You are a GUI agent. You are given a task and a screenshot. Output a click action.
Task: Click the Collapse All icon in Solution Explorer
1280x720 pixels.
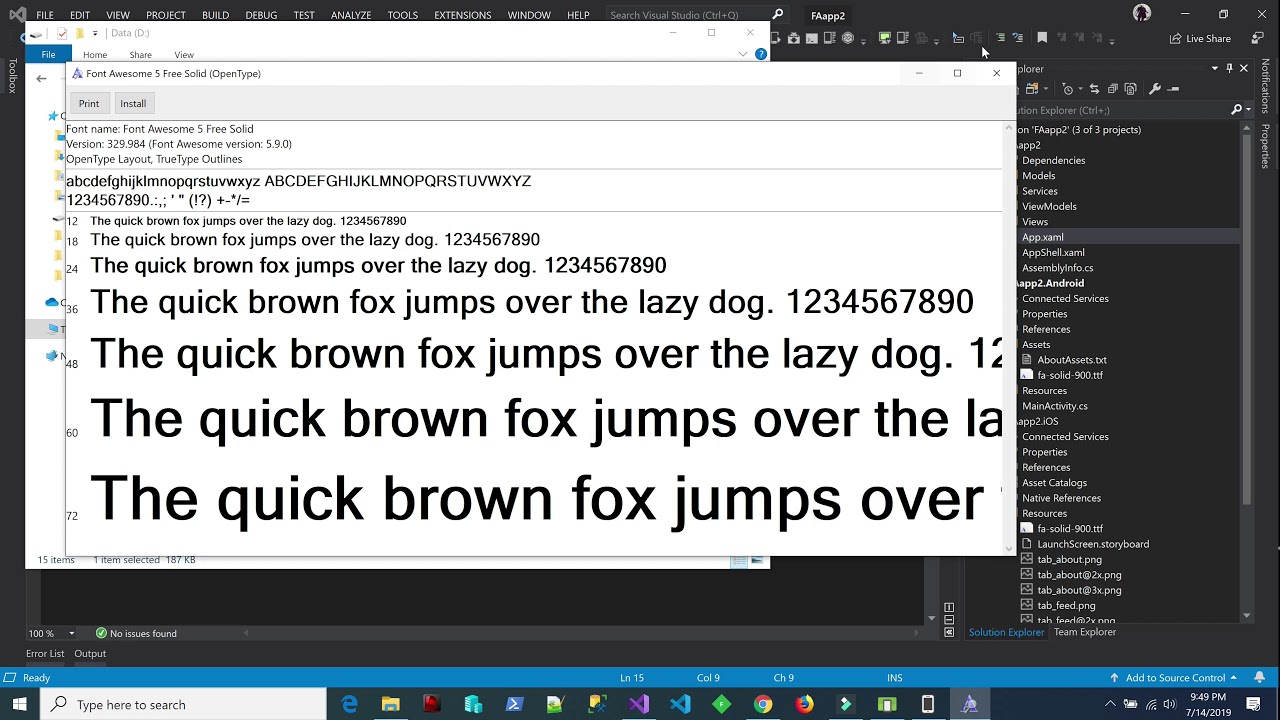(x=1112, y=89)
